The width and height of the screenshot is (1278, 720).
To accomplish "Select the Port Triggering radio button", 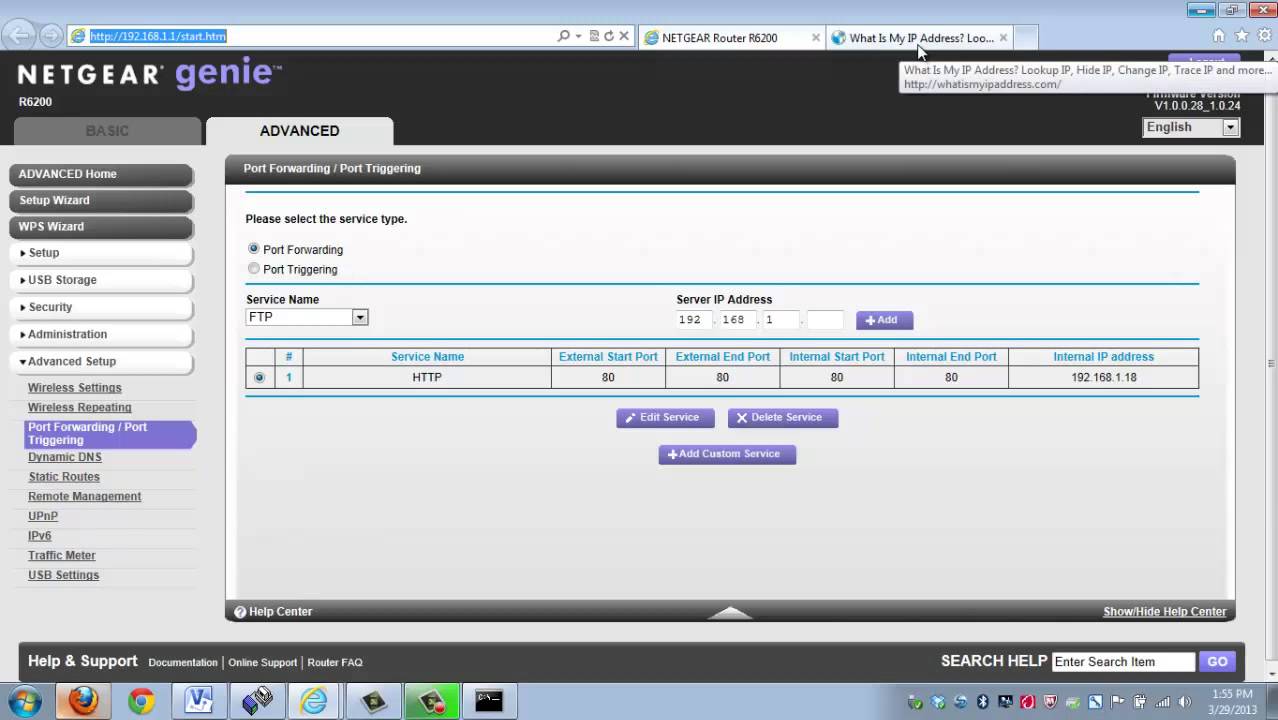I will (254, 269).
